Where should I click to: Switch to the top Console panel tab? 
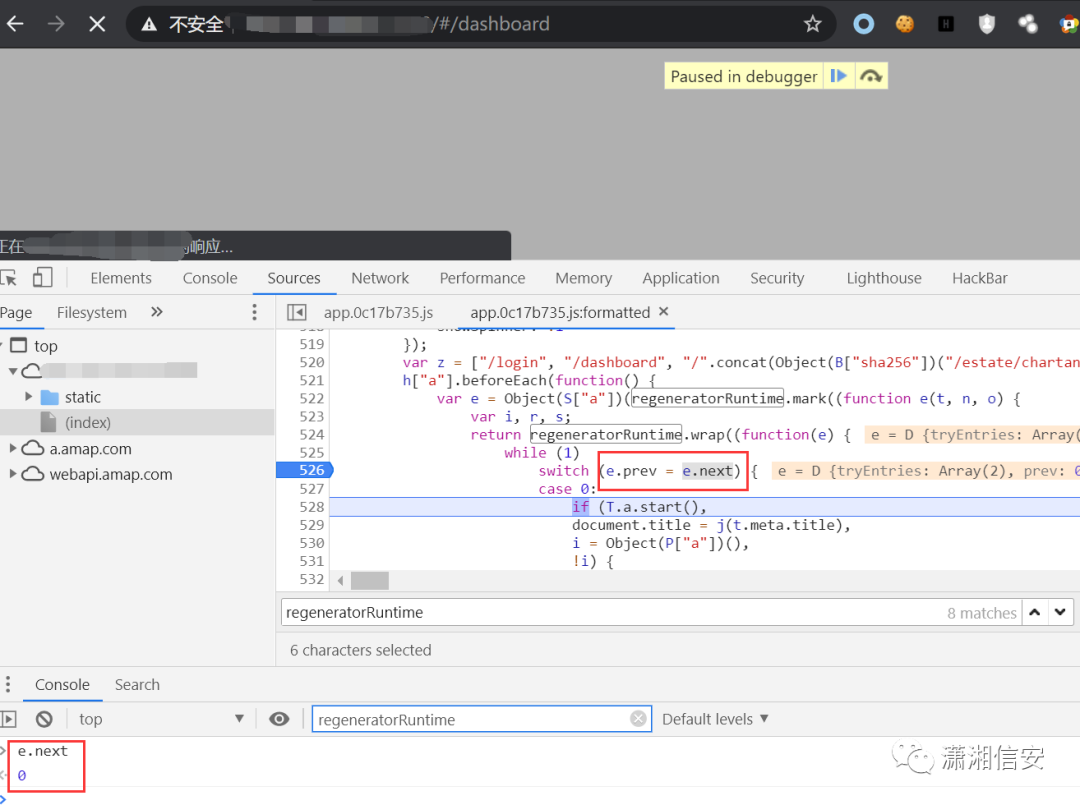coord(210,278)
